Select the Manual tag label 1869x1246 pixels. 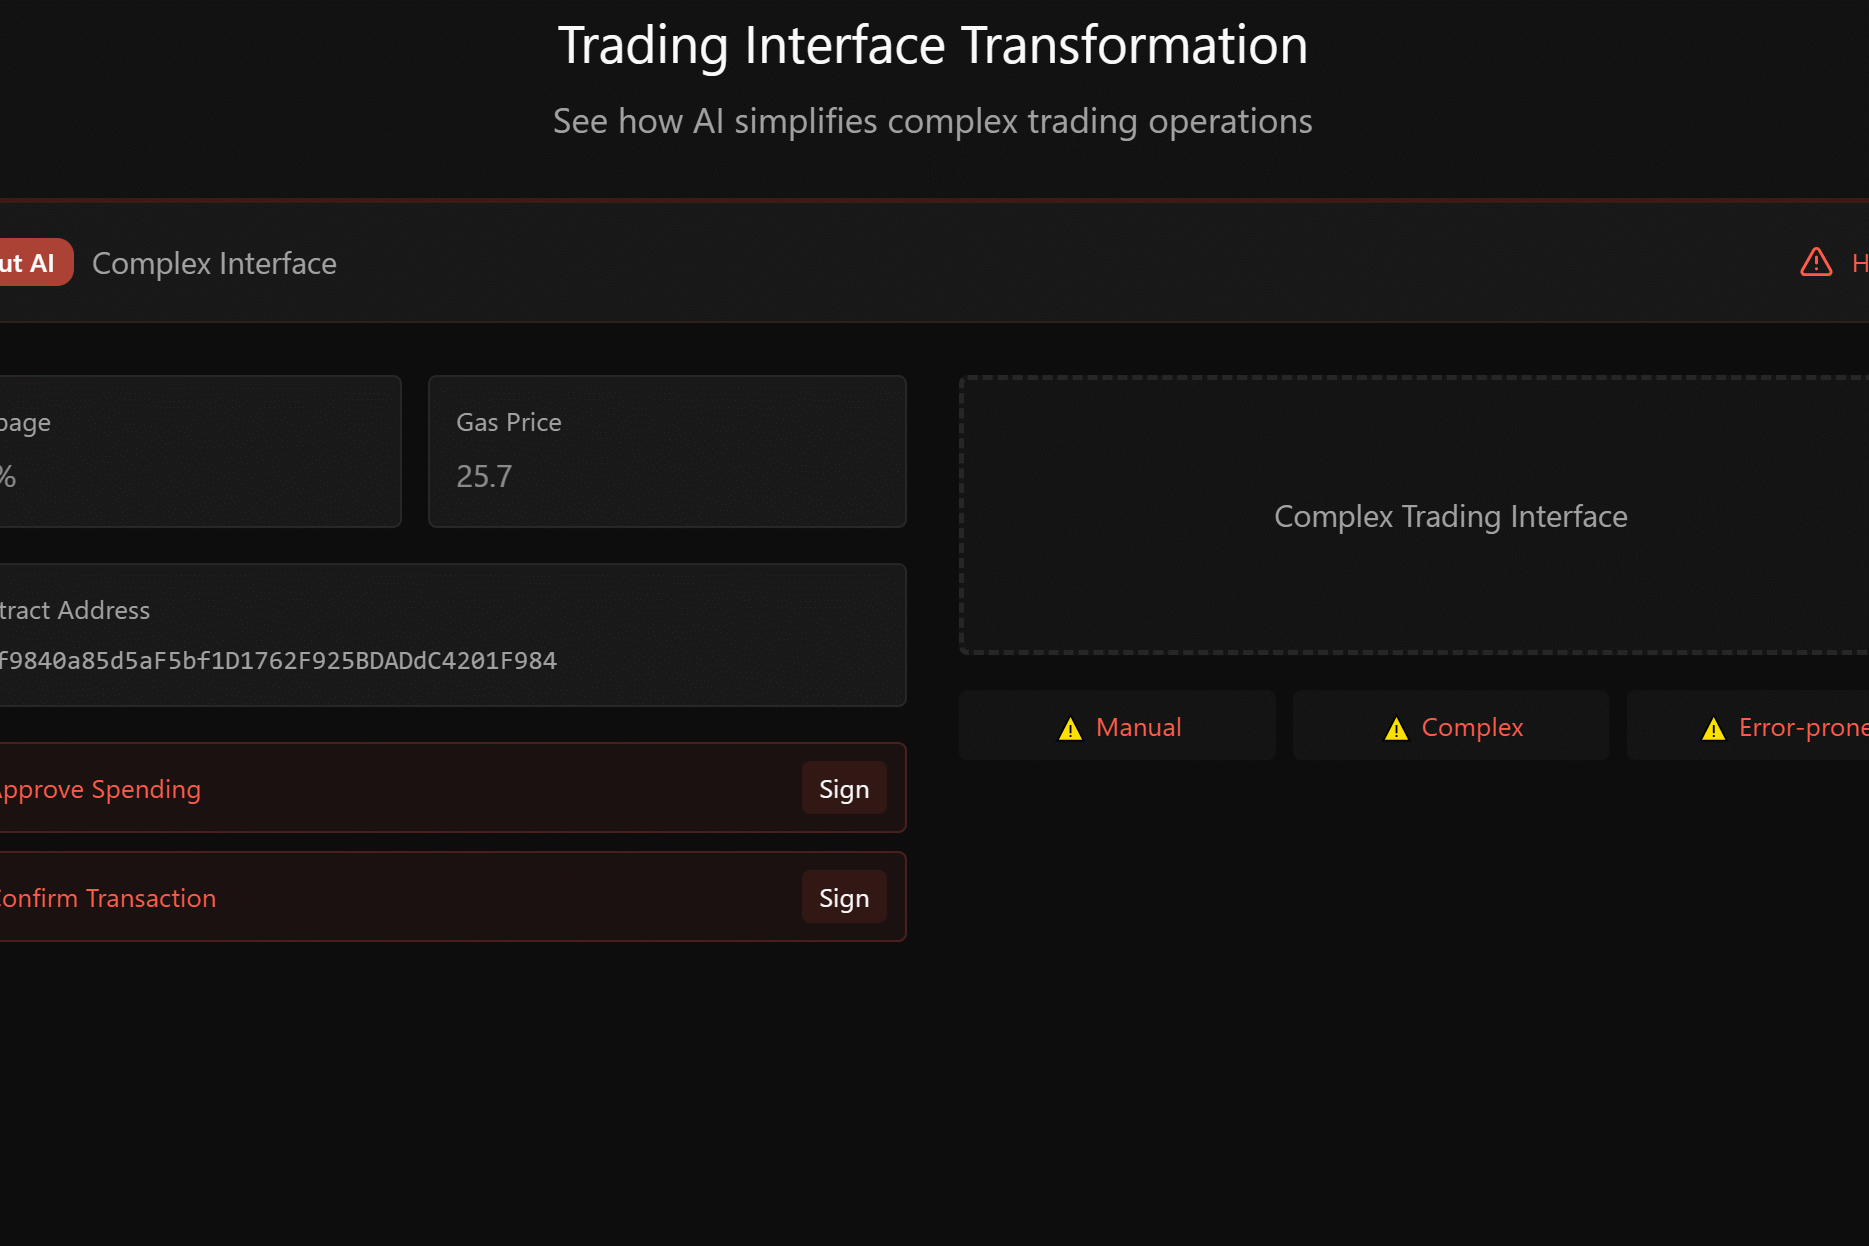(x=1138, y=727)
